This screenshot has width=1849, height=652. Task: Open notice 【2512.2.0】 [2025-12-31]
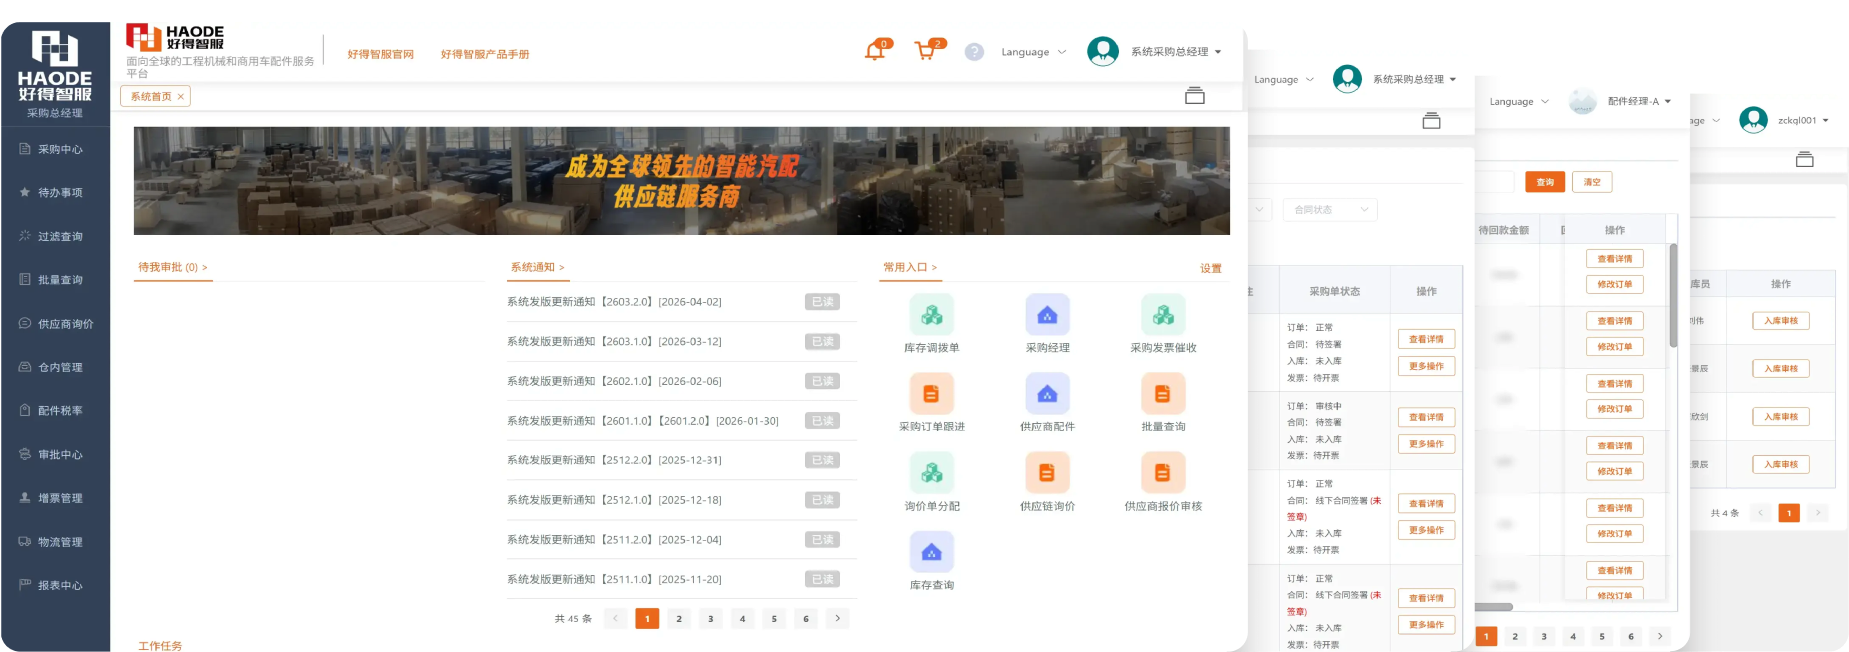614,460
